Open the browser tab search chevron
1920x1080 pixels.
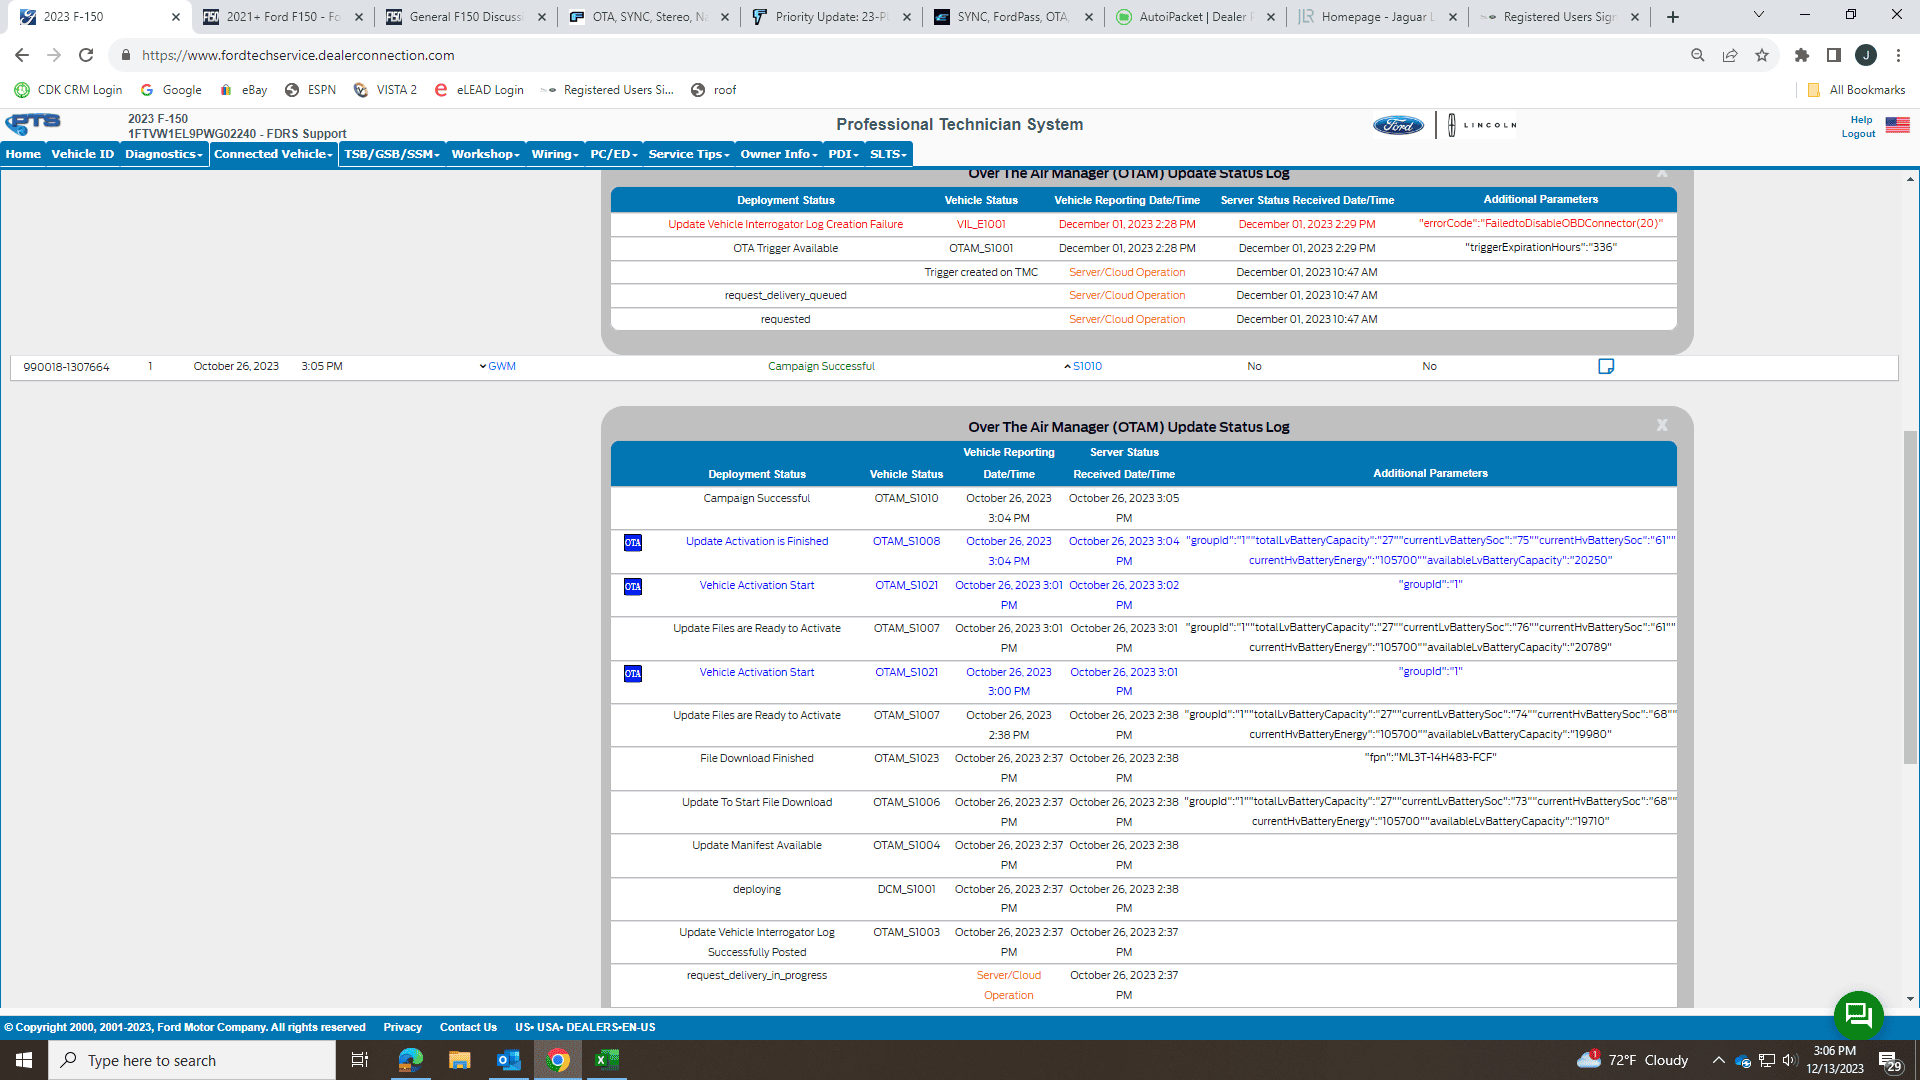click(x=1758, y=15)
